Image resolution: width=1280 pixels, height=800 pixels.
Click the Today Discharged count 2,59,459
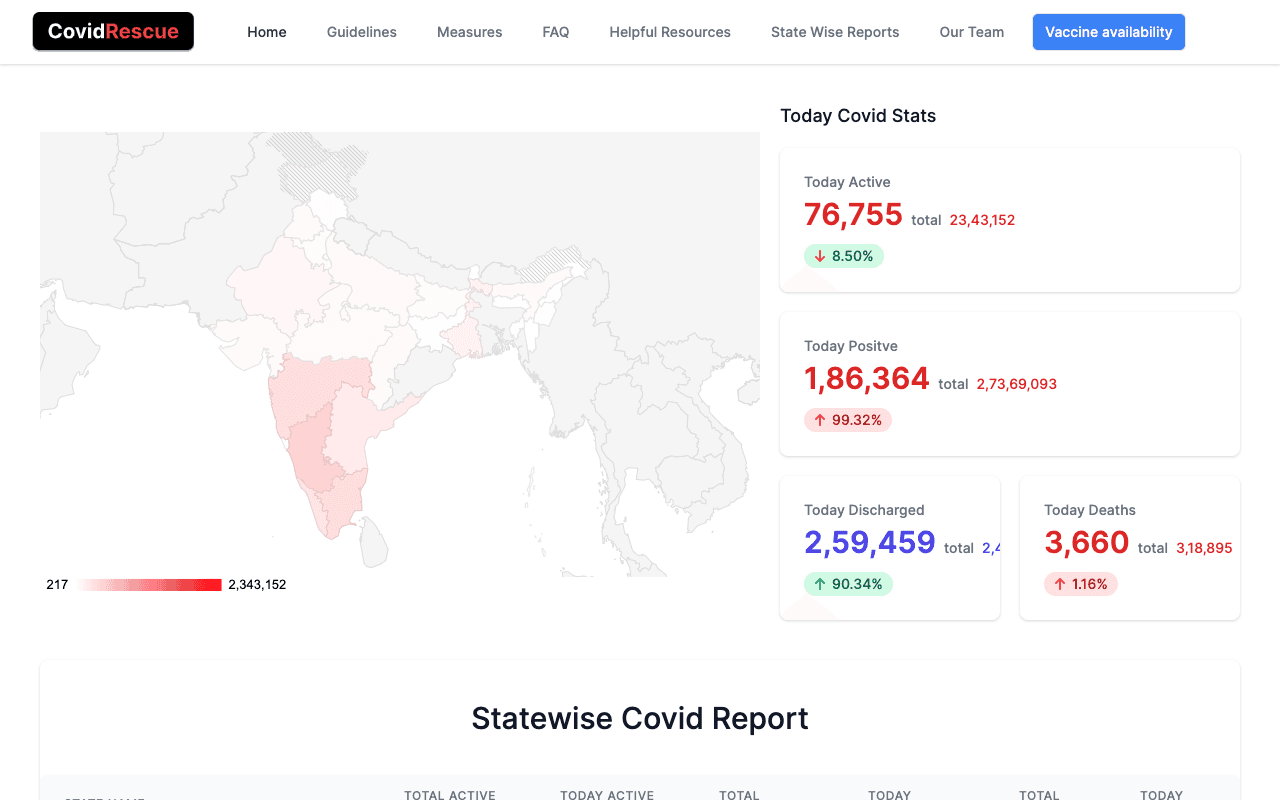click(x=870, y=543)
